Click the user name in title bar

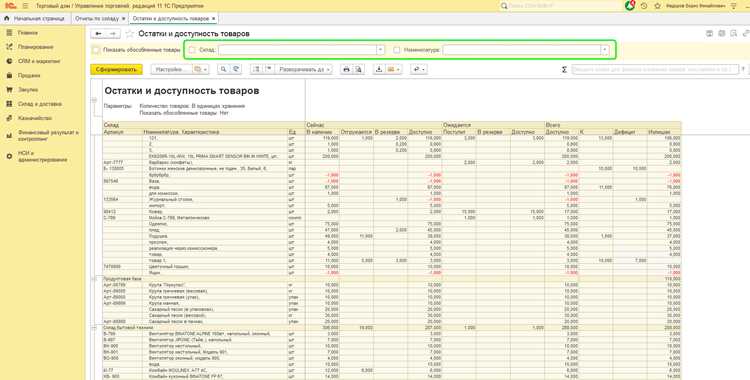(695, 6)
